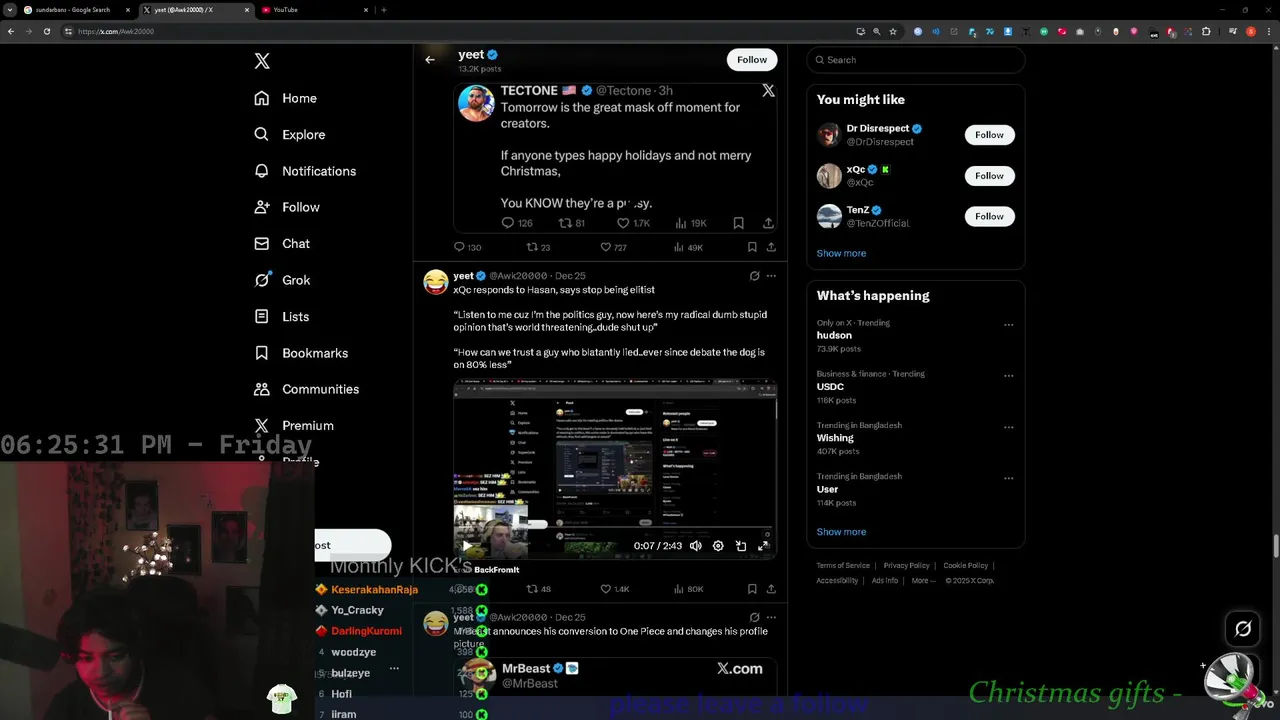Reply to TECTONE tweet showing 126 replies
Image resolution: width=1280 pixels, height=720 pixels.
(508, 223)
